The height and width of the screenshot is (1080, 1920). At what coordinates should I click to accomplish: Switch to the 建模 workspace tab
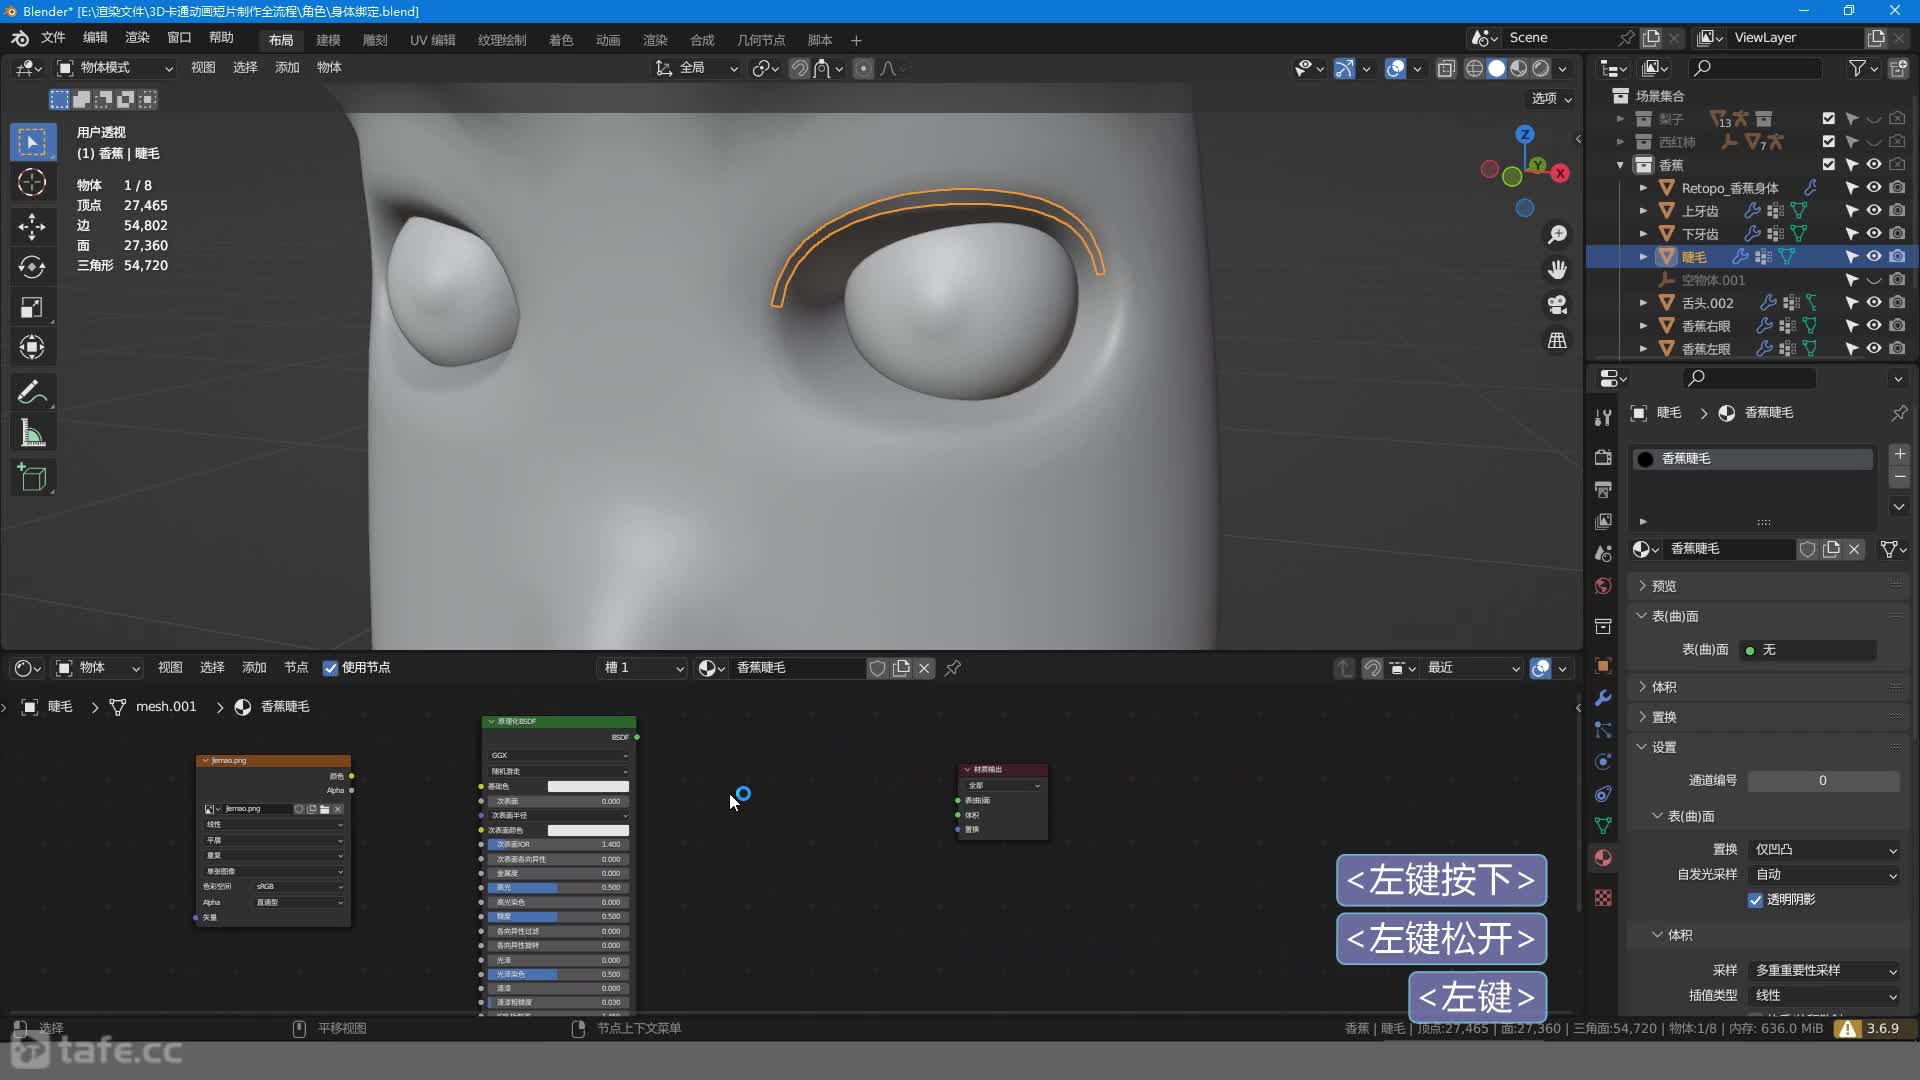pyautogui.click(x=328, y=40)
